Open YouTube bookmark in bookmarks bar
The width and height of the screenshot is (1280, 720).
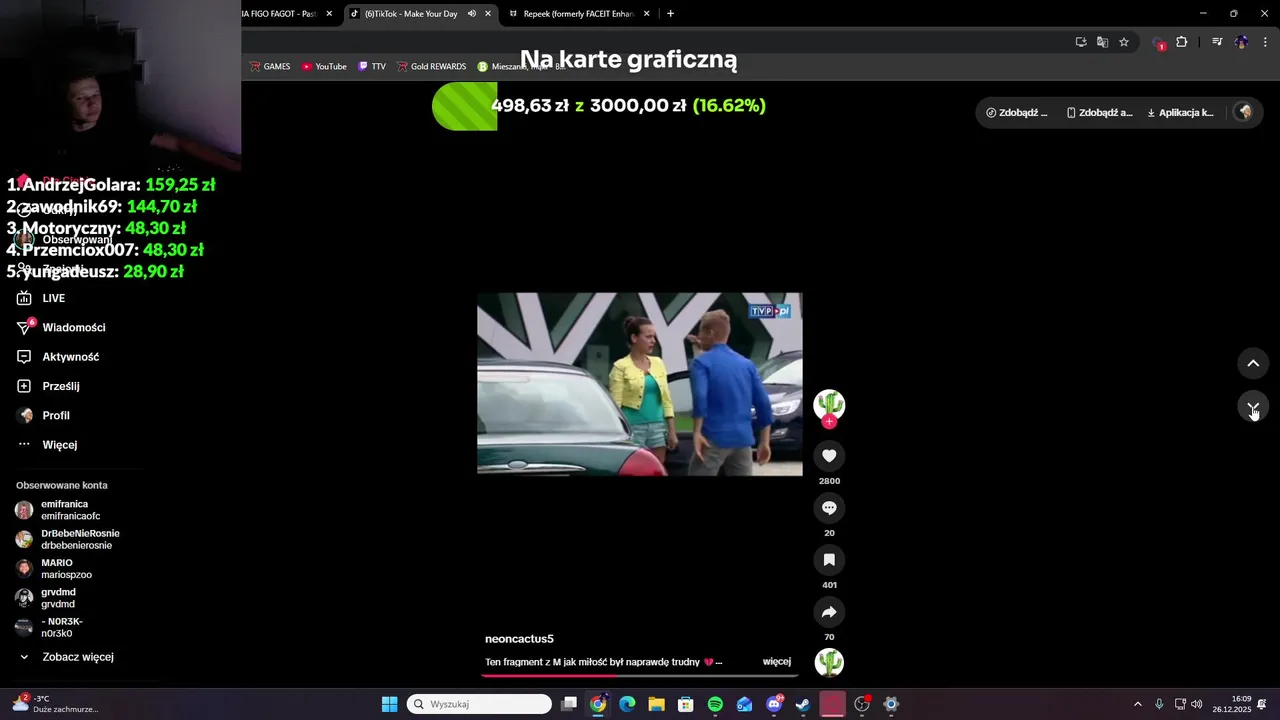pos(324,67)
